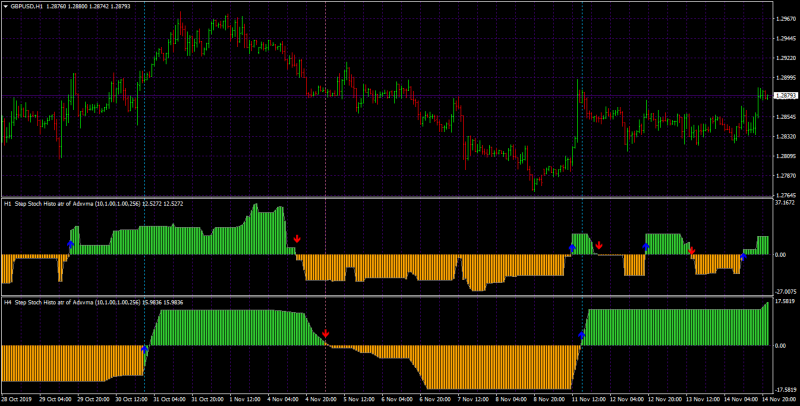Select the first blue up arrow in H1 pane near 29 Oct
The height and width of the screenshot is (406, 800).
(70, 245)
